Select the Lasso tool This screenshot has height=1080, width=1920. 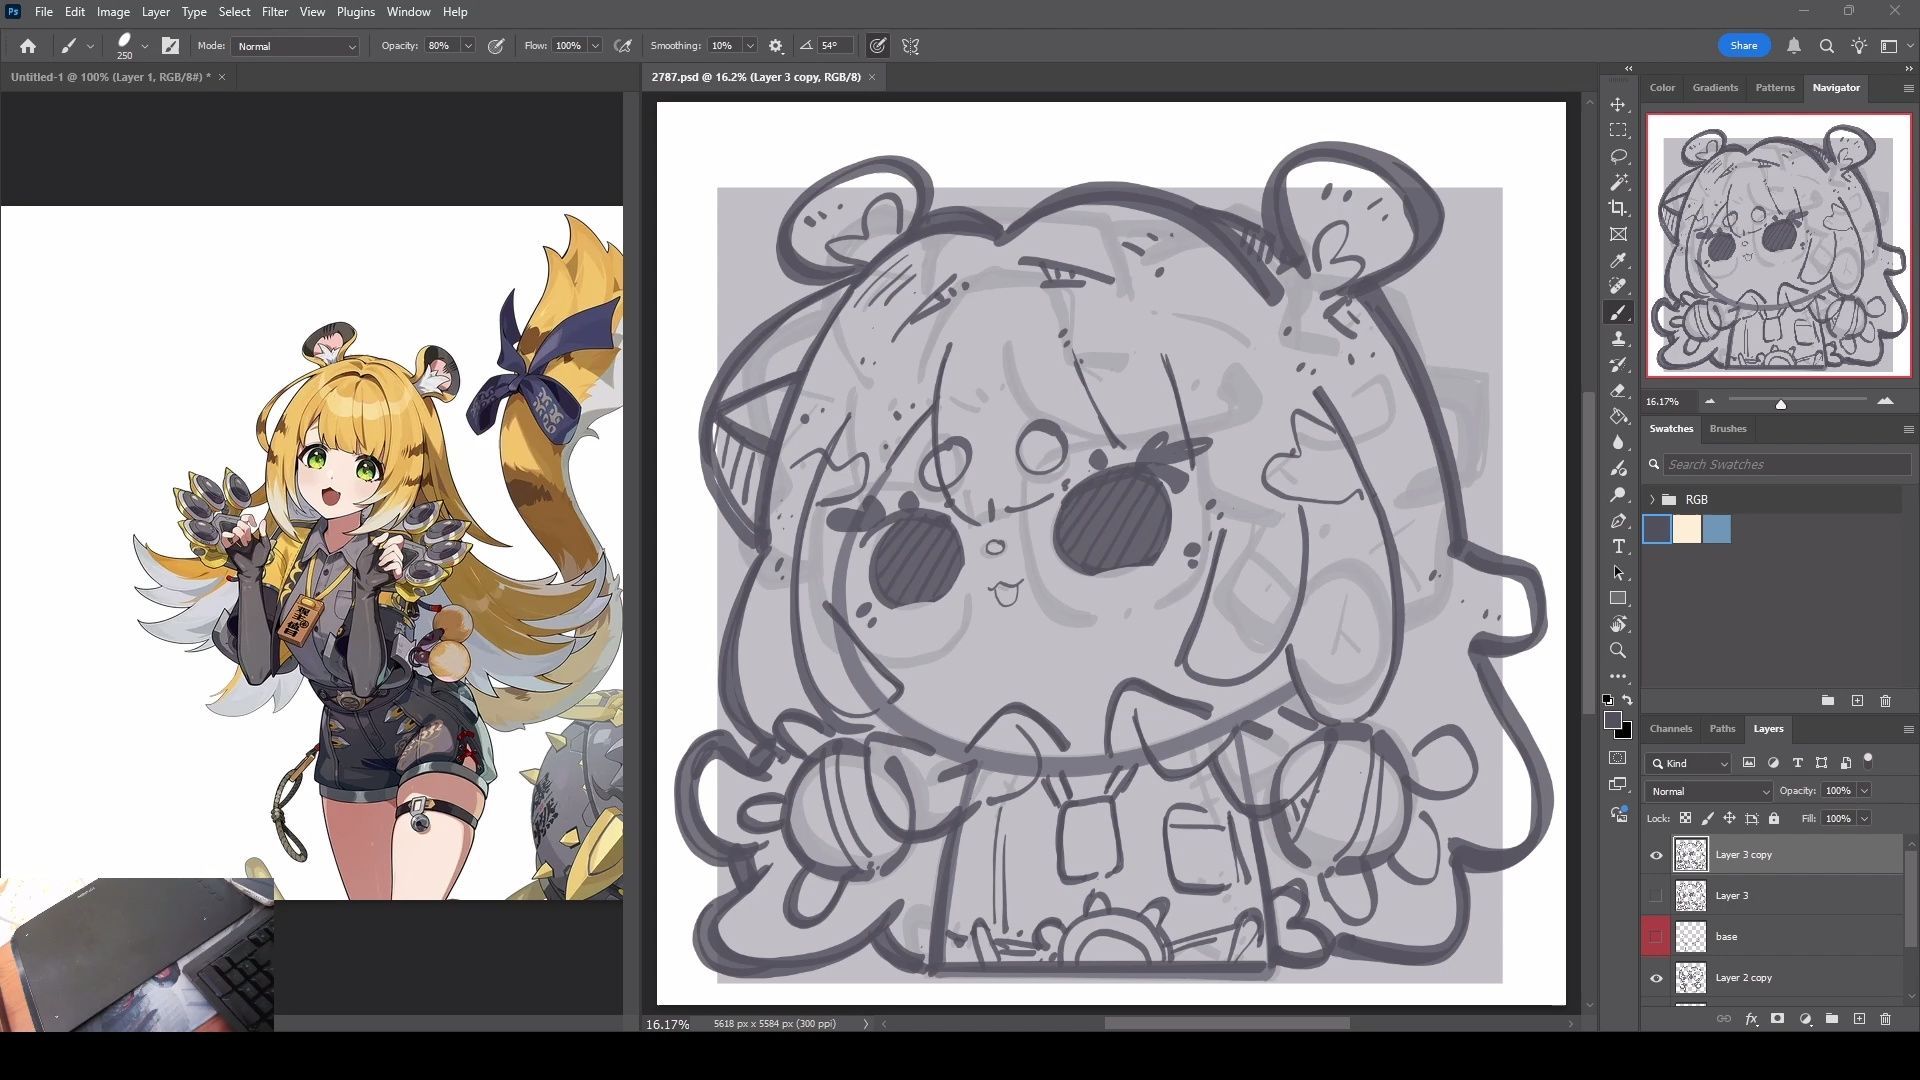(x=1618, y=157)
